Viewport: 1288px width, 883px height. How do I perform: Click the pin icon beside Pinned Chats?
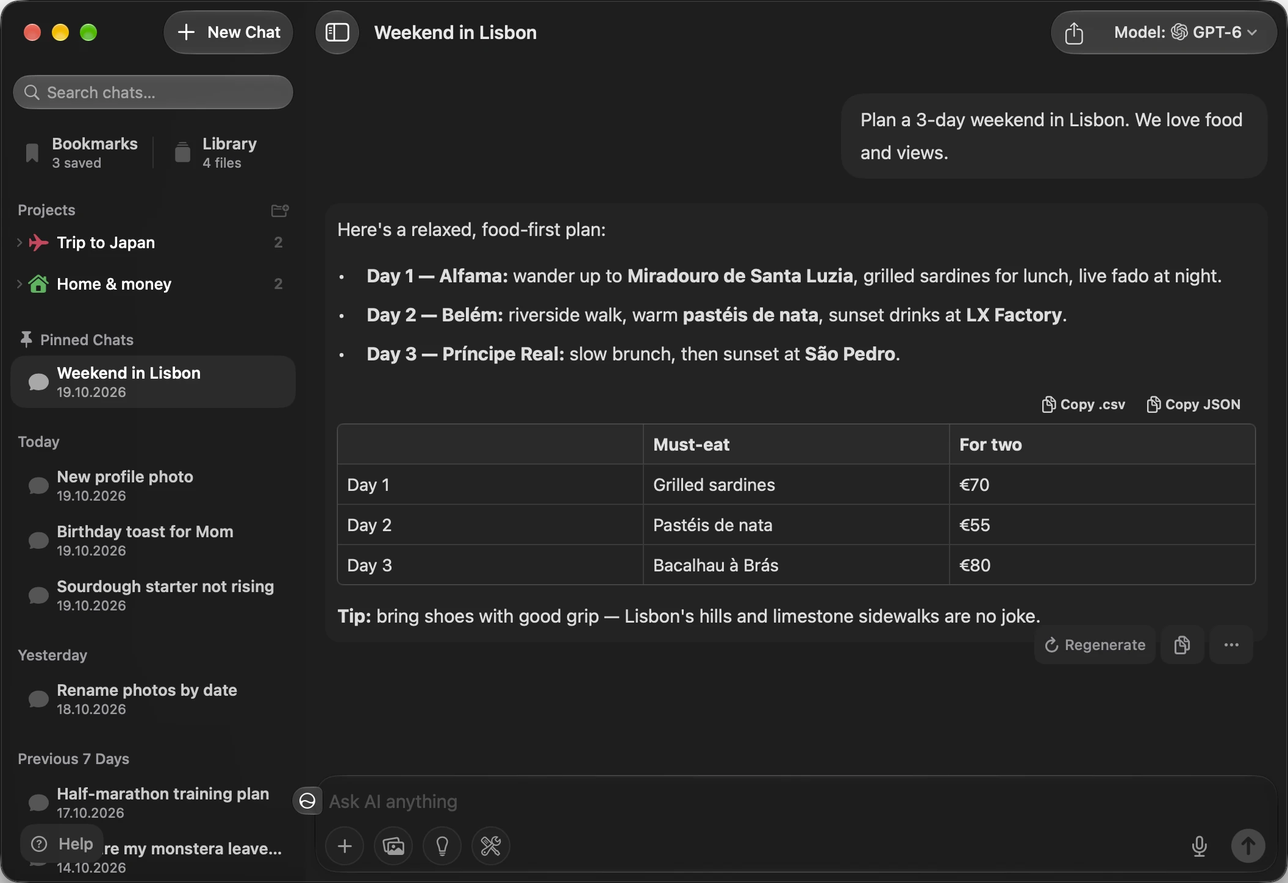[26, 339]
